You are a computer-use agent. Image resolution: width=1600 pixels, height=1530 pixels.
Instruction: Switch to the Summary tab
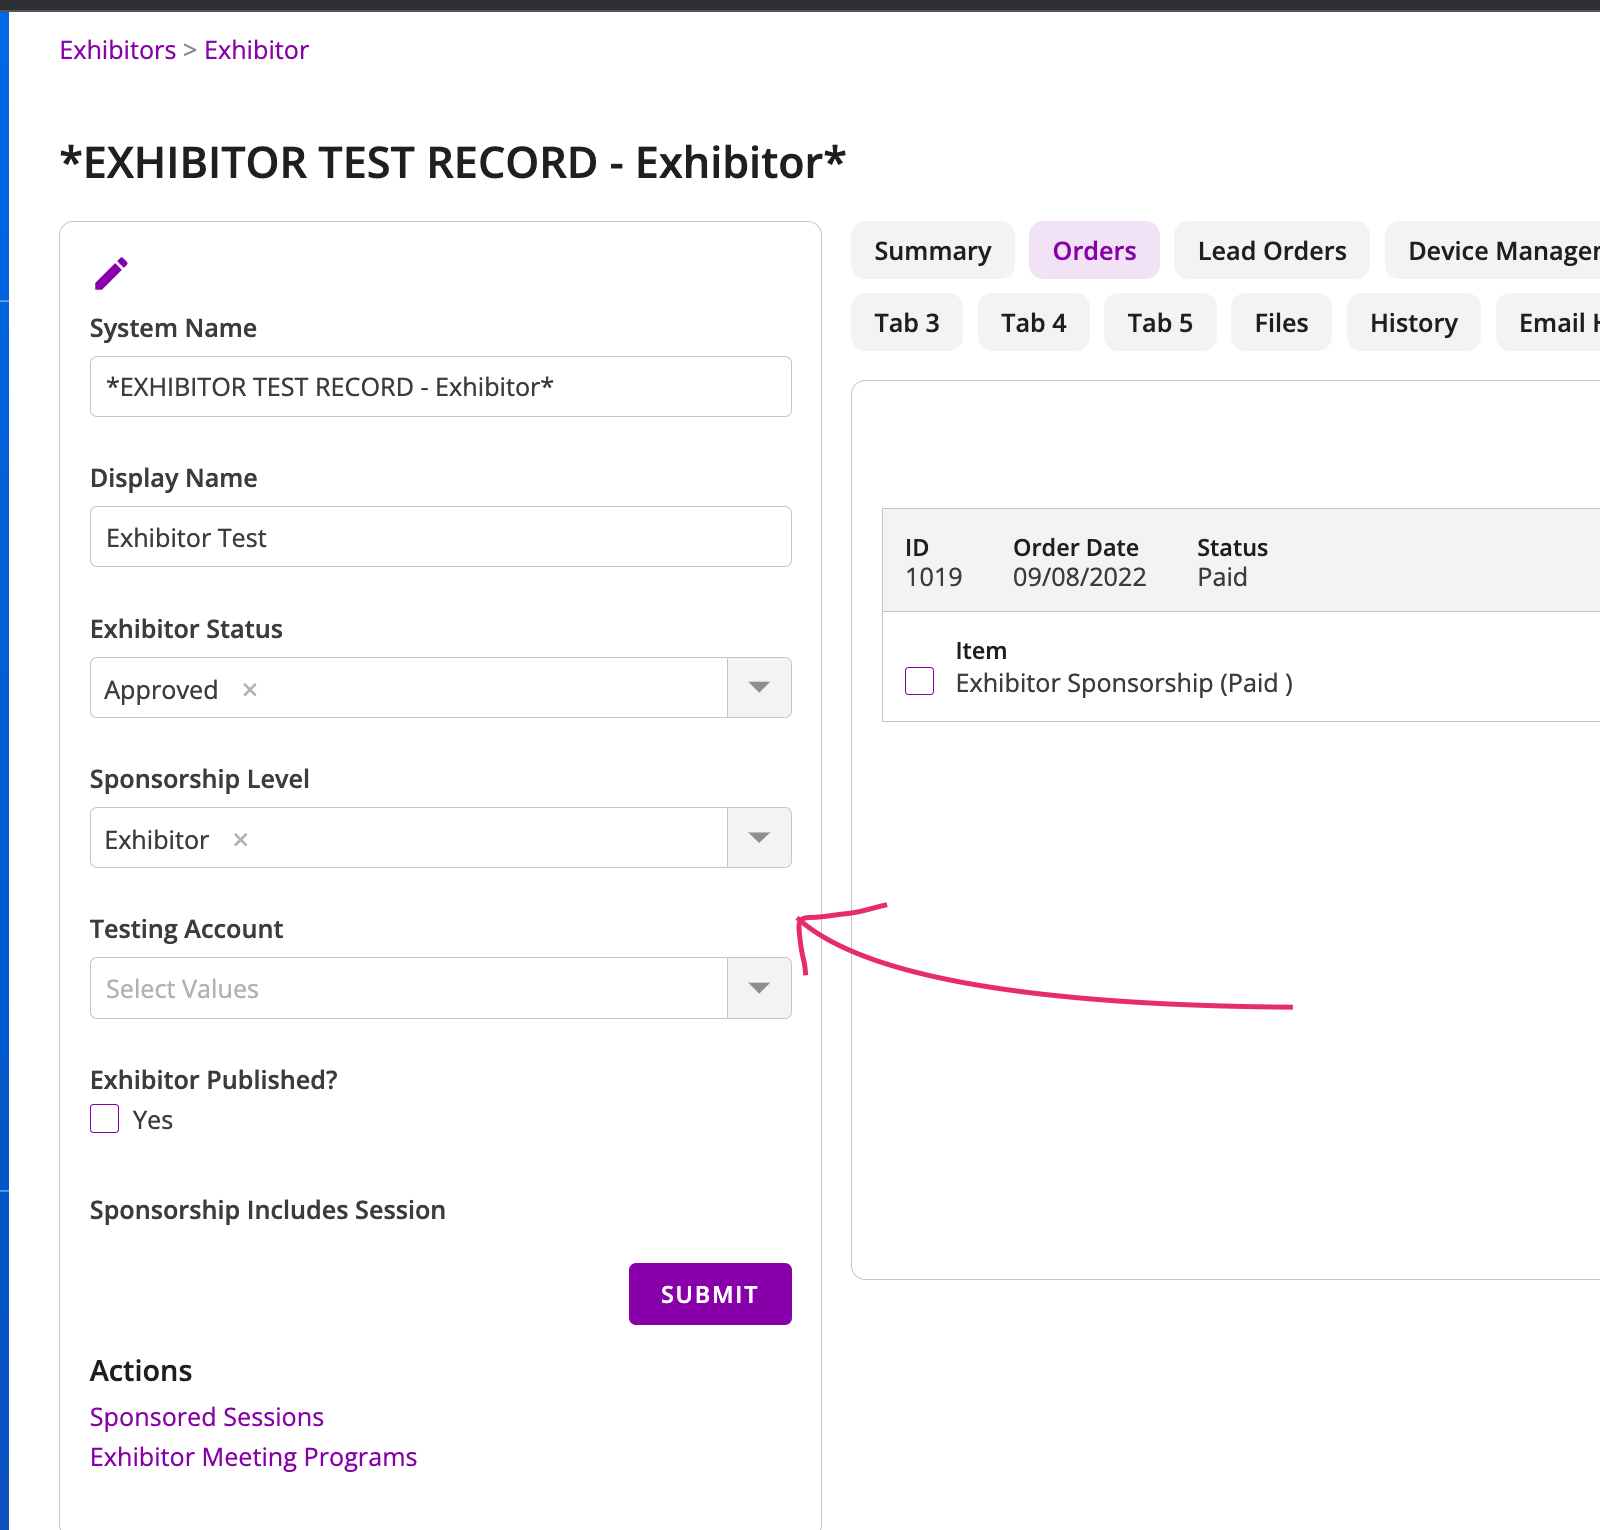tap(932, 251)
